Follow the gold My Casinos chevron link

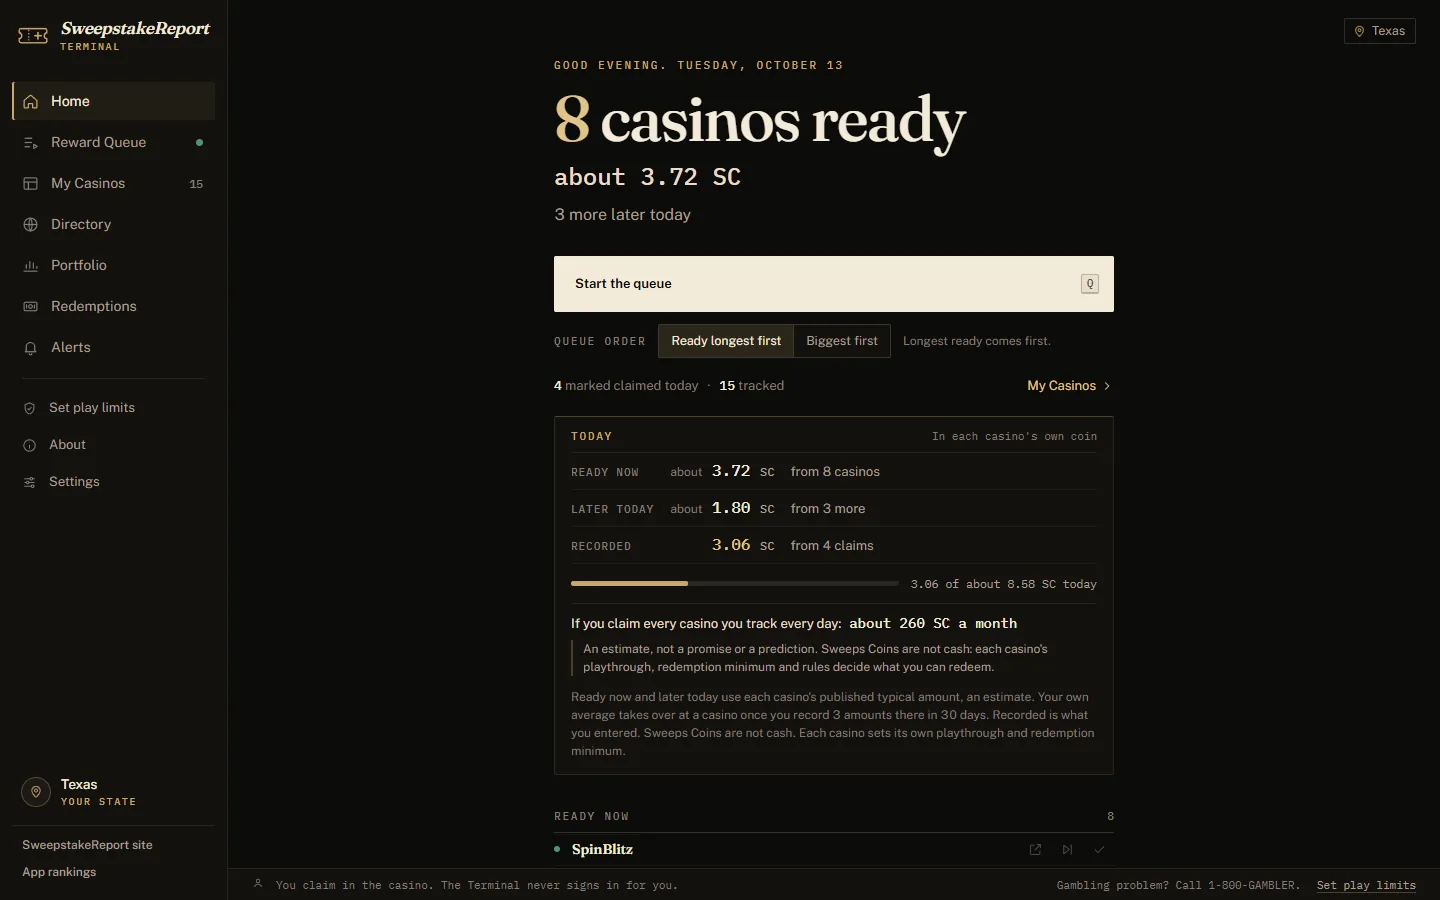coord(1069,386)
